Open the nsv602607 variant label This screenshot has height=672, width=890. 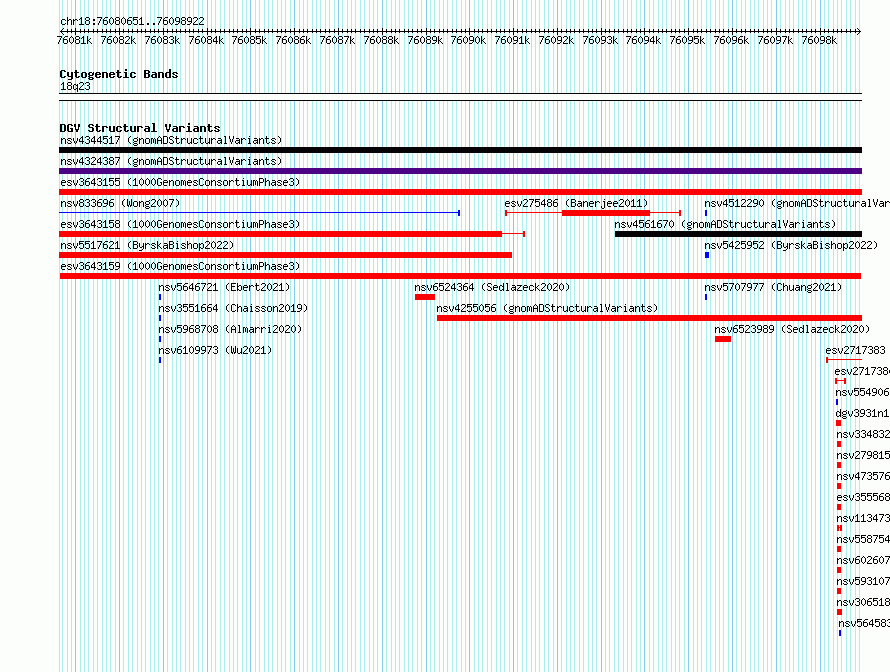(863, 560)
